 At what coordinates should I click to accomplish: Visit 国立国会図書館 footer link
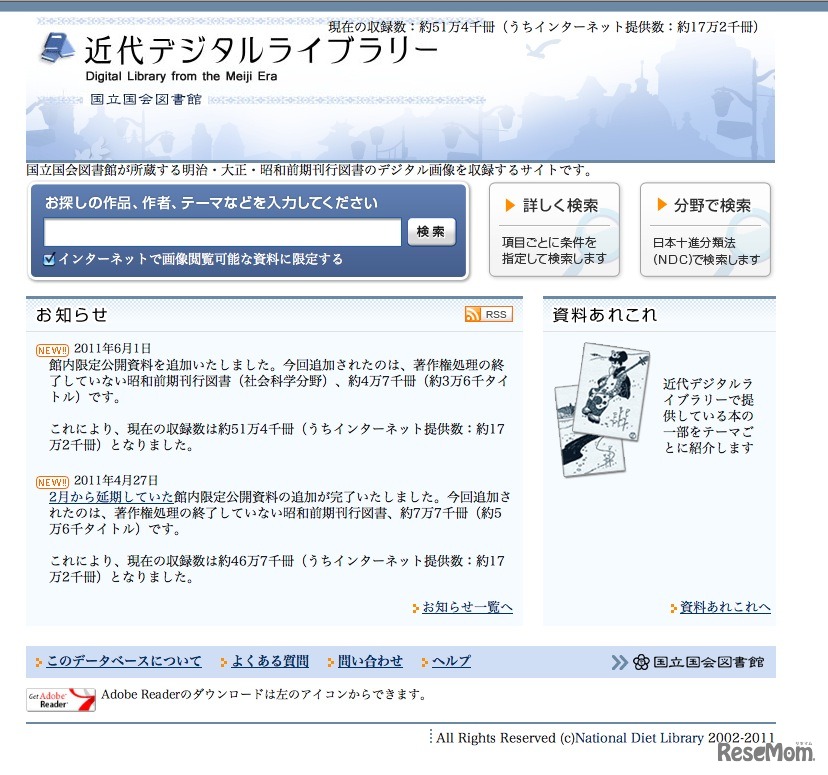(709, 662)
